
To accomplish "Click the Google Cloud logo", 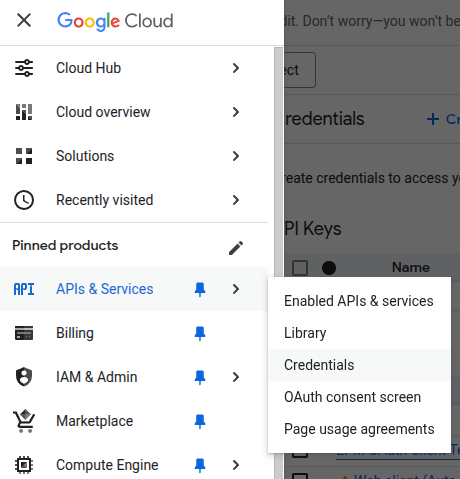I will coord(115,21).
